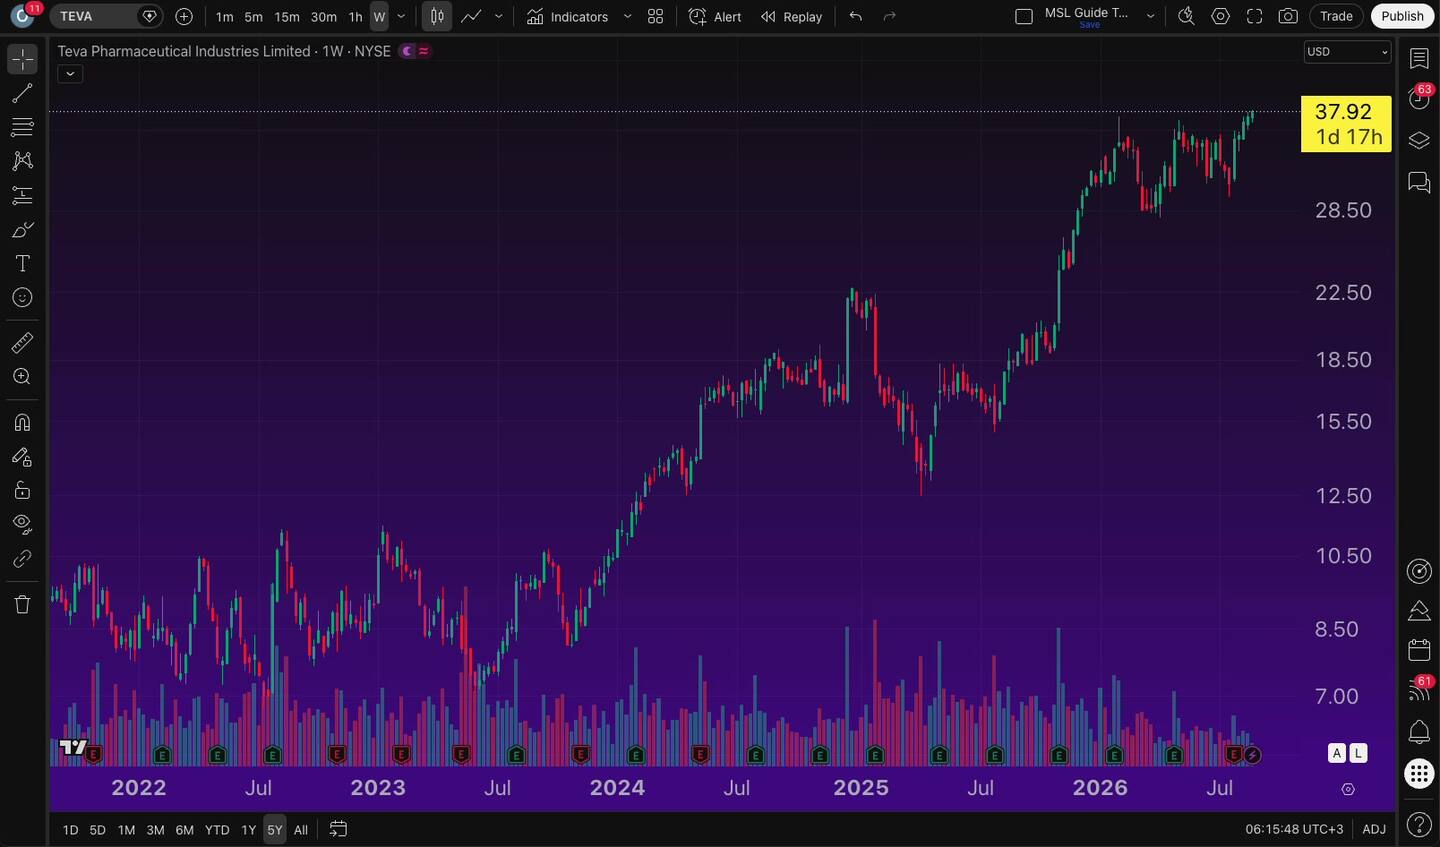This screenshot has height=847, width=1440.
Task: Click the drawings link sync icon
Action: tap(22, 559)
